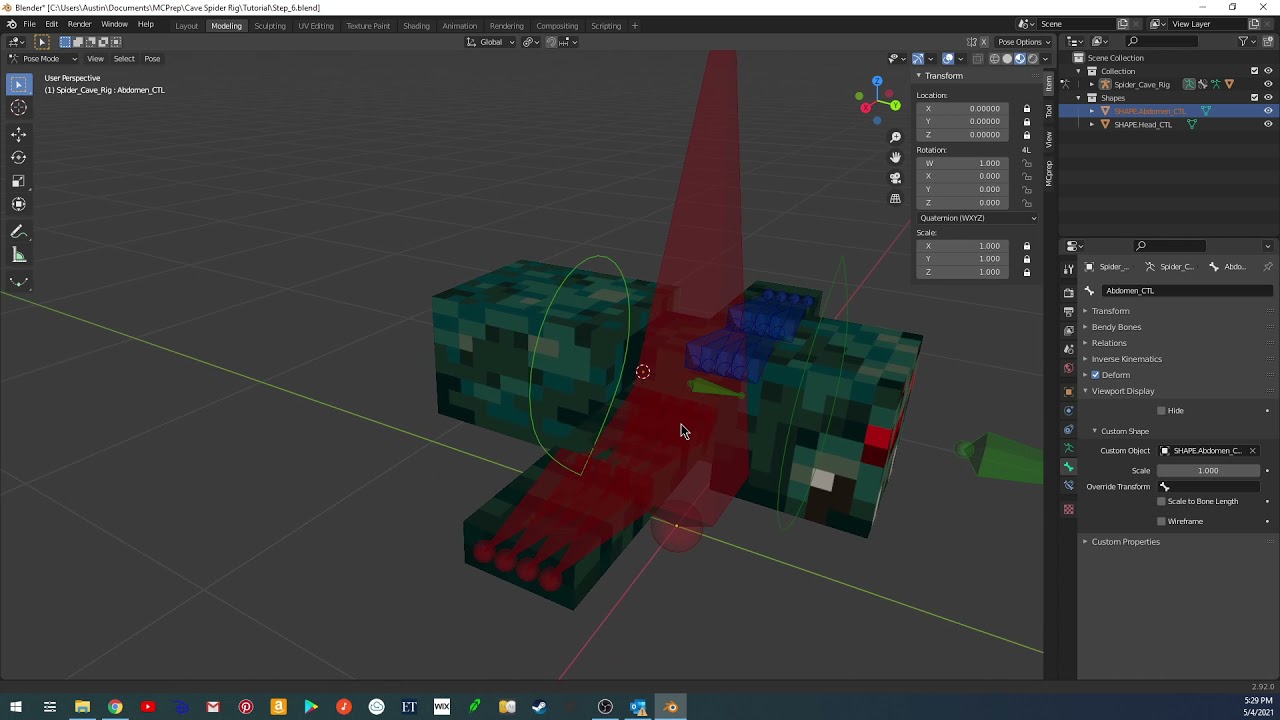
Task: Enable the Wireframe checkbox
Action: 1161,521
